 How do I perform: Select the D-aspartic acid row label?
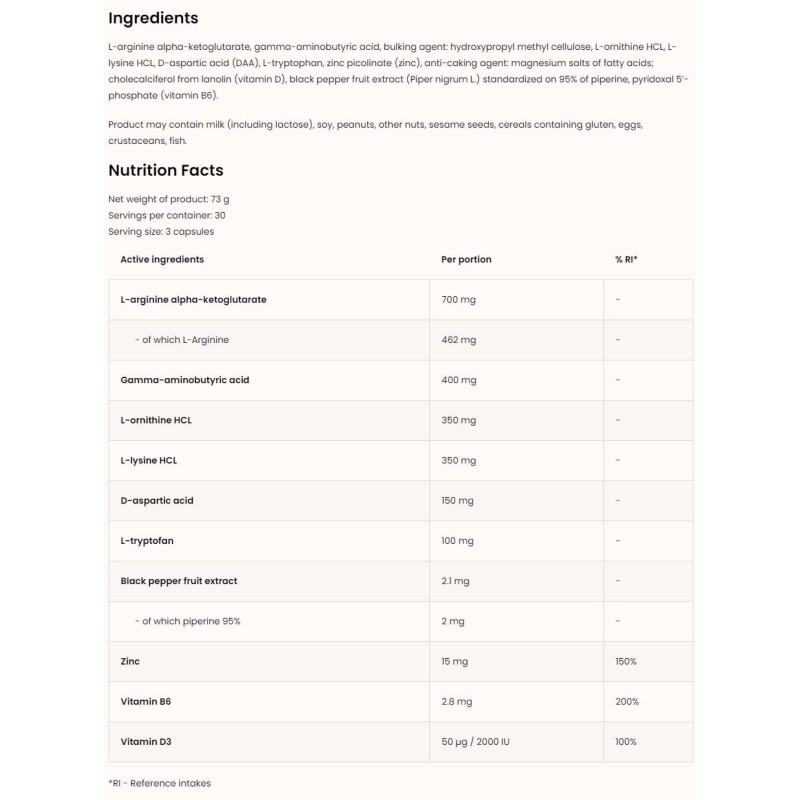click(157, 500)
